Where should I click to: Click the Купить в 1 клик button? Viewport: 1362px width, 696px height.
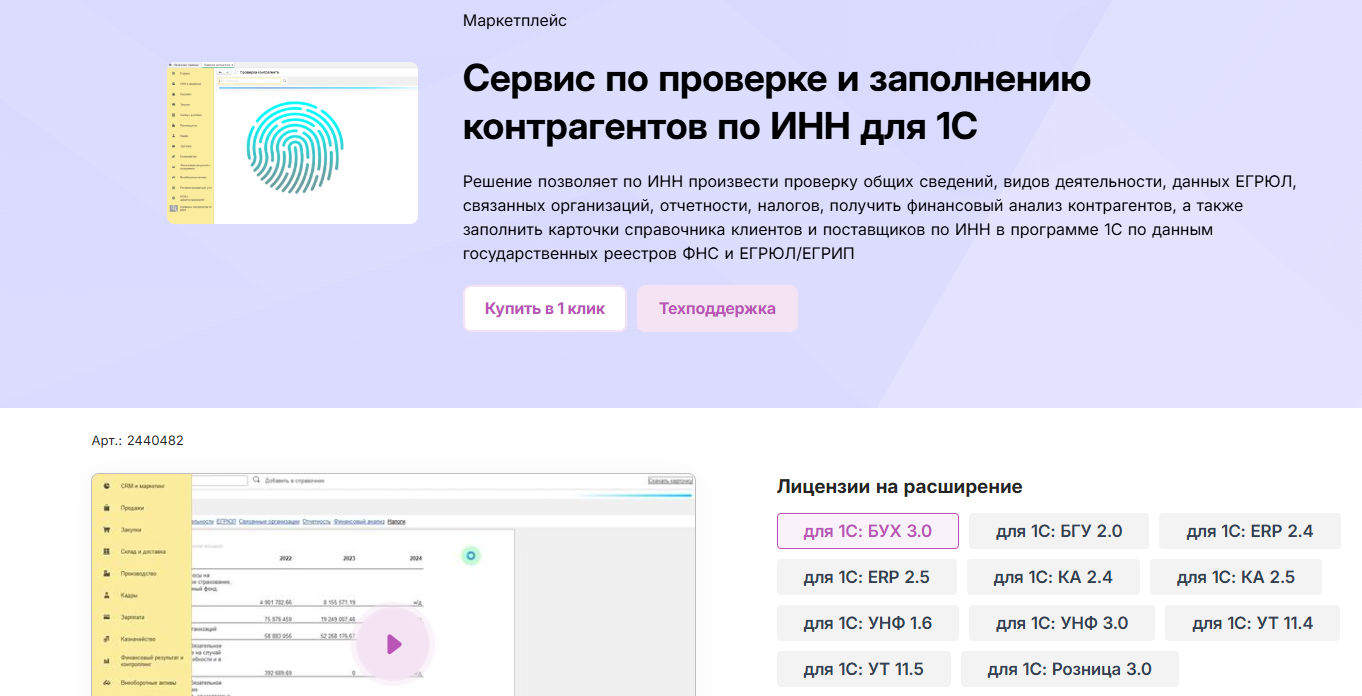(545, 308)
